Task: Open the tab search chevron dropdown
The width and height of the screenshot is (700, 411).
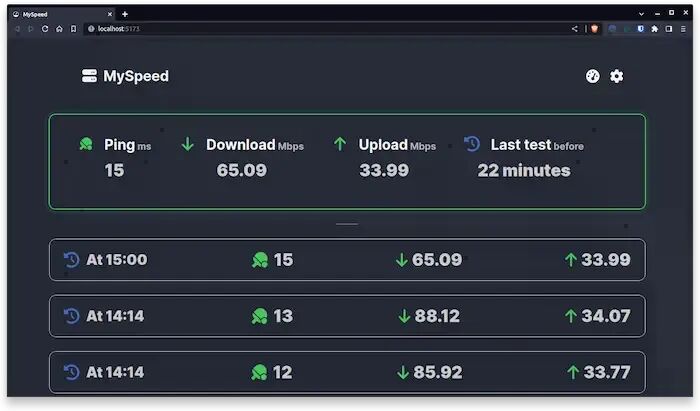Action: click(x=642, y=14)
